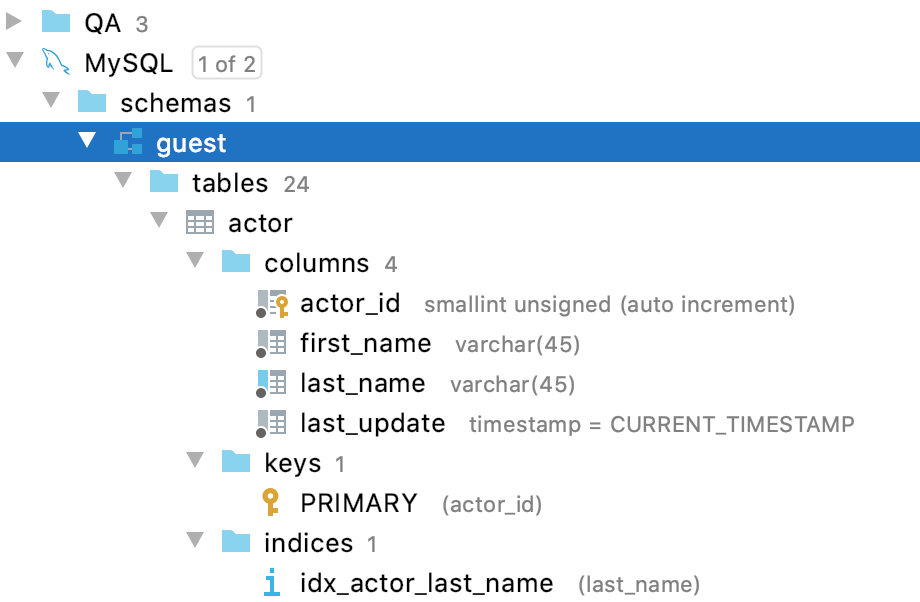Click the first_name column icon

point(272,344)
